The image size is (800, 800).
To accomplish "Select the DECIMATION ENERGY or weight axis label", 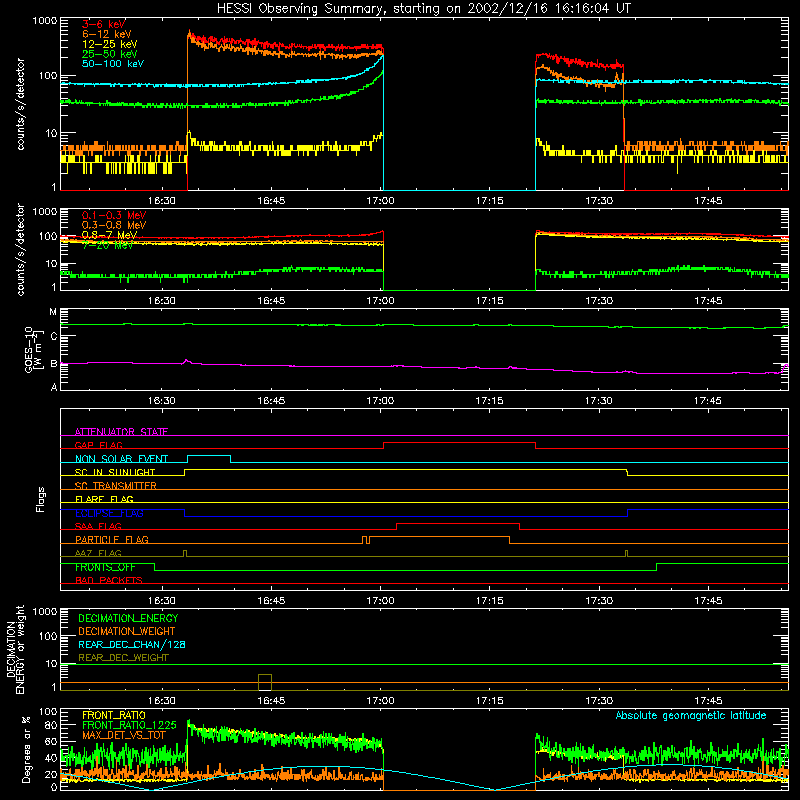I will [15, 649].
